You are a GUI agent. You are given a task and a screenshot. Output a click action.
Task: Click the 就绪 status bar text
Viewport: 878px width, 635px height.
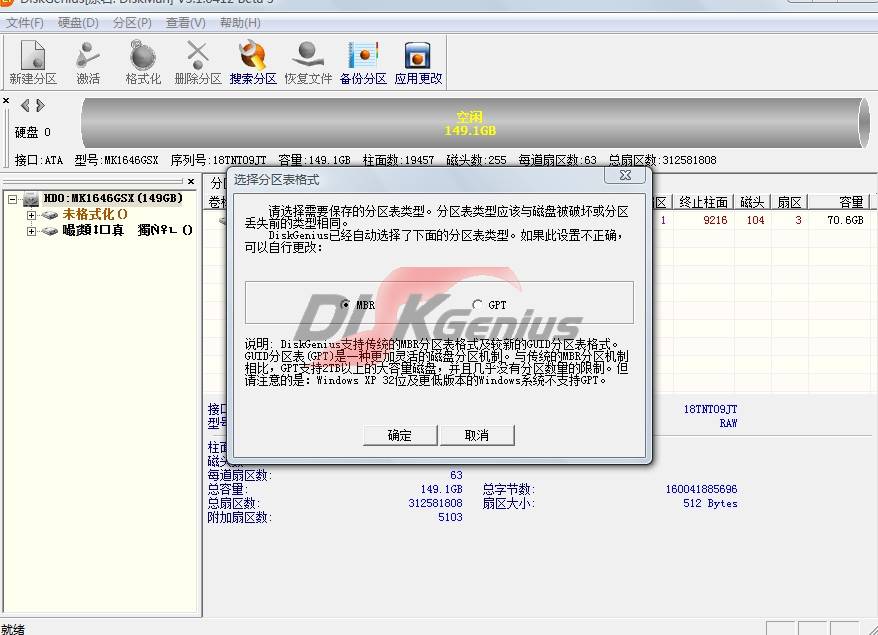12,629
